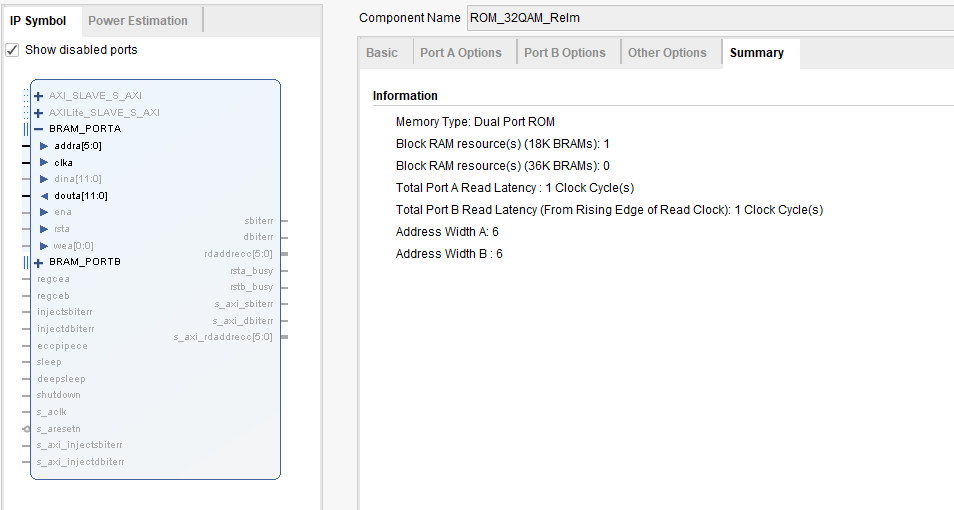
Task: Open the Power Estimation tab
Action: click(138, 21)
